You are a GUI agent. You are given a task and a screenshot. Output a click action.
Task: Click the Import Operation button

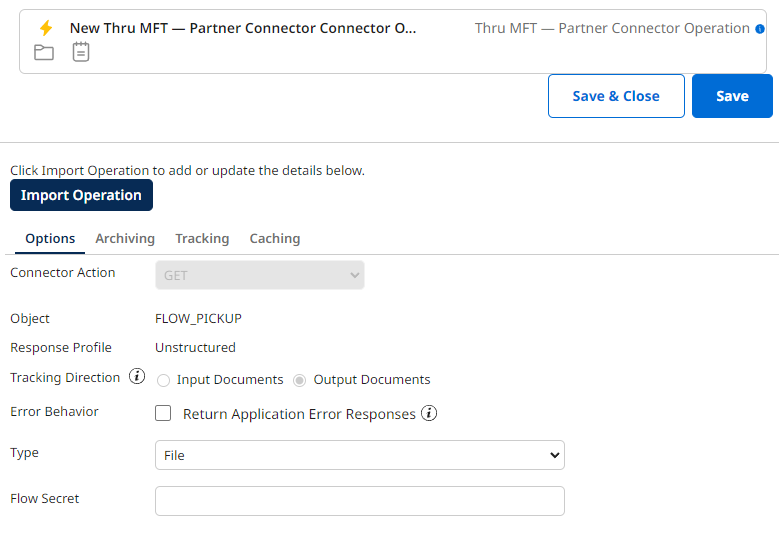click(81, 195)
